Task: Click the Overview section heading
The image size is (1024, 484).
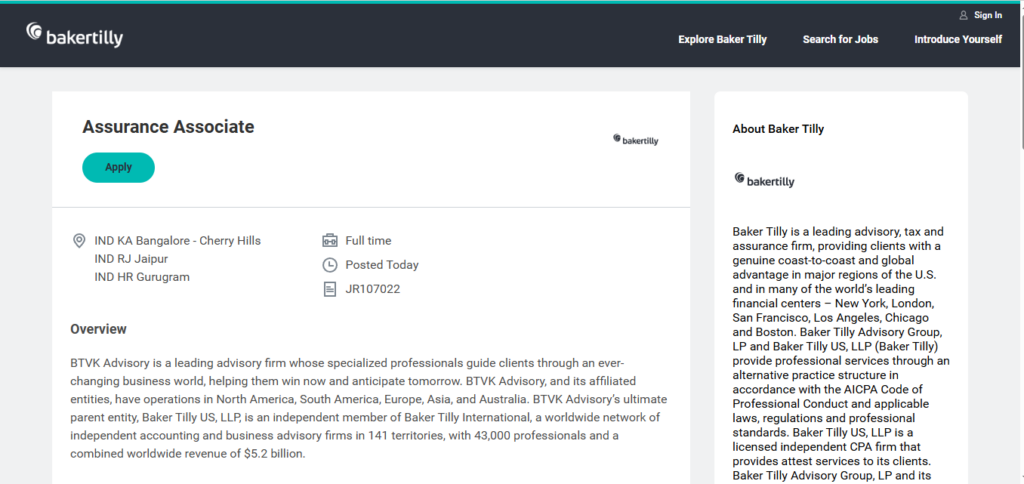Action: click(98, 329)
